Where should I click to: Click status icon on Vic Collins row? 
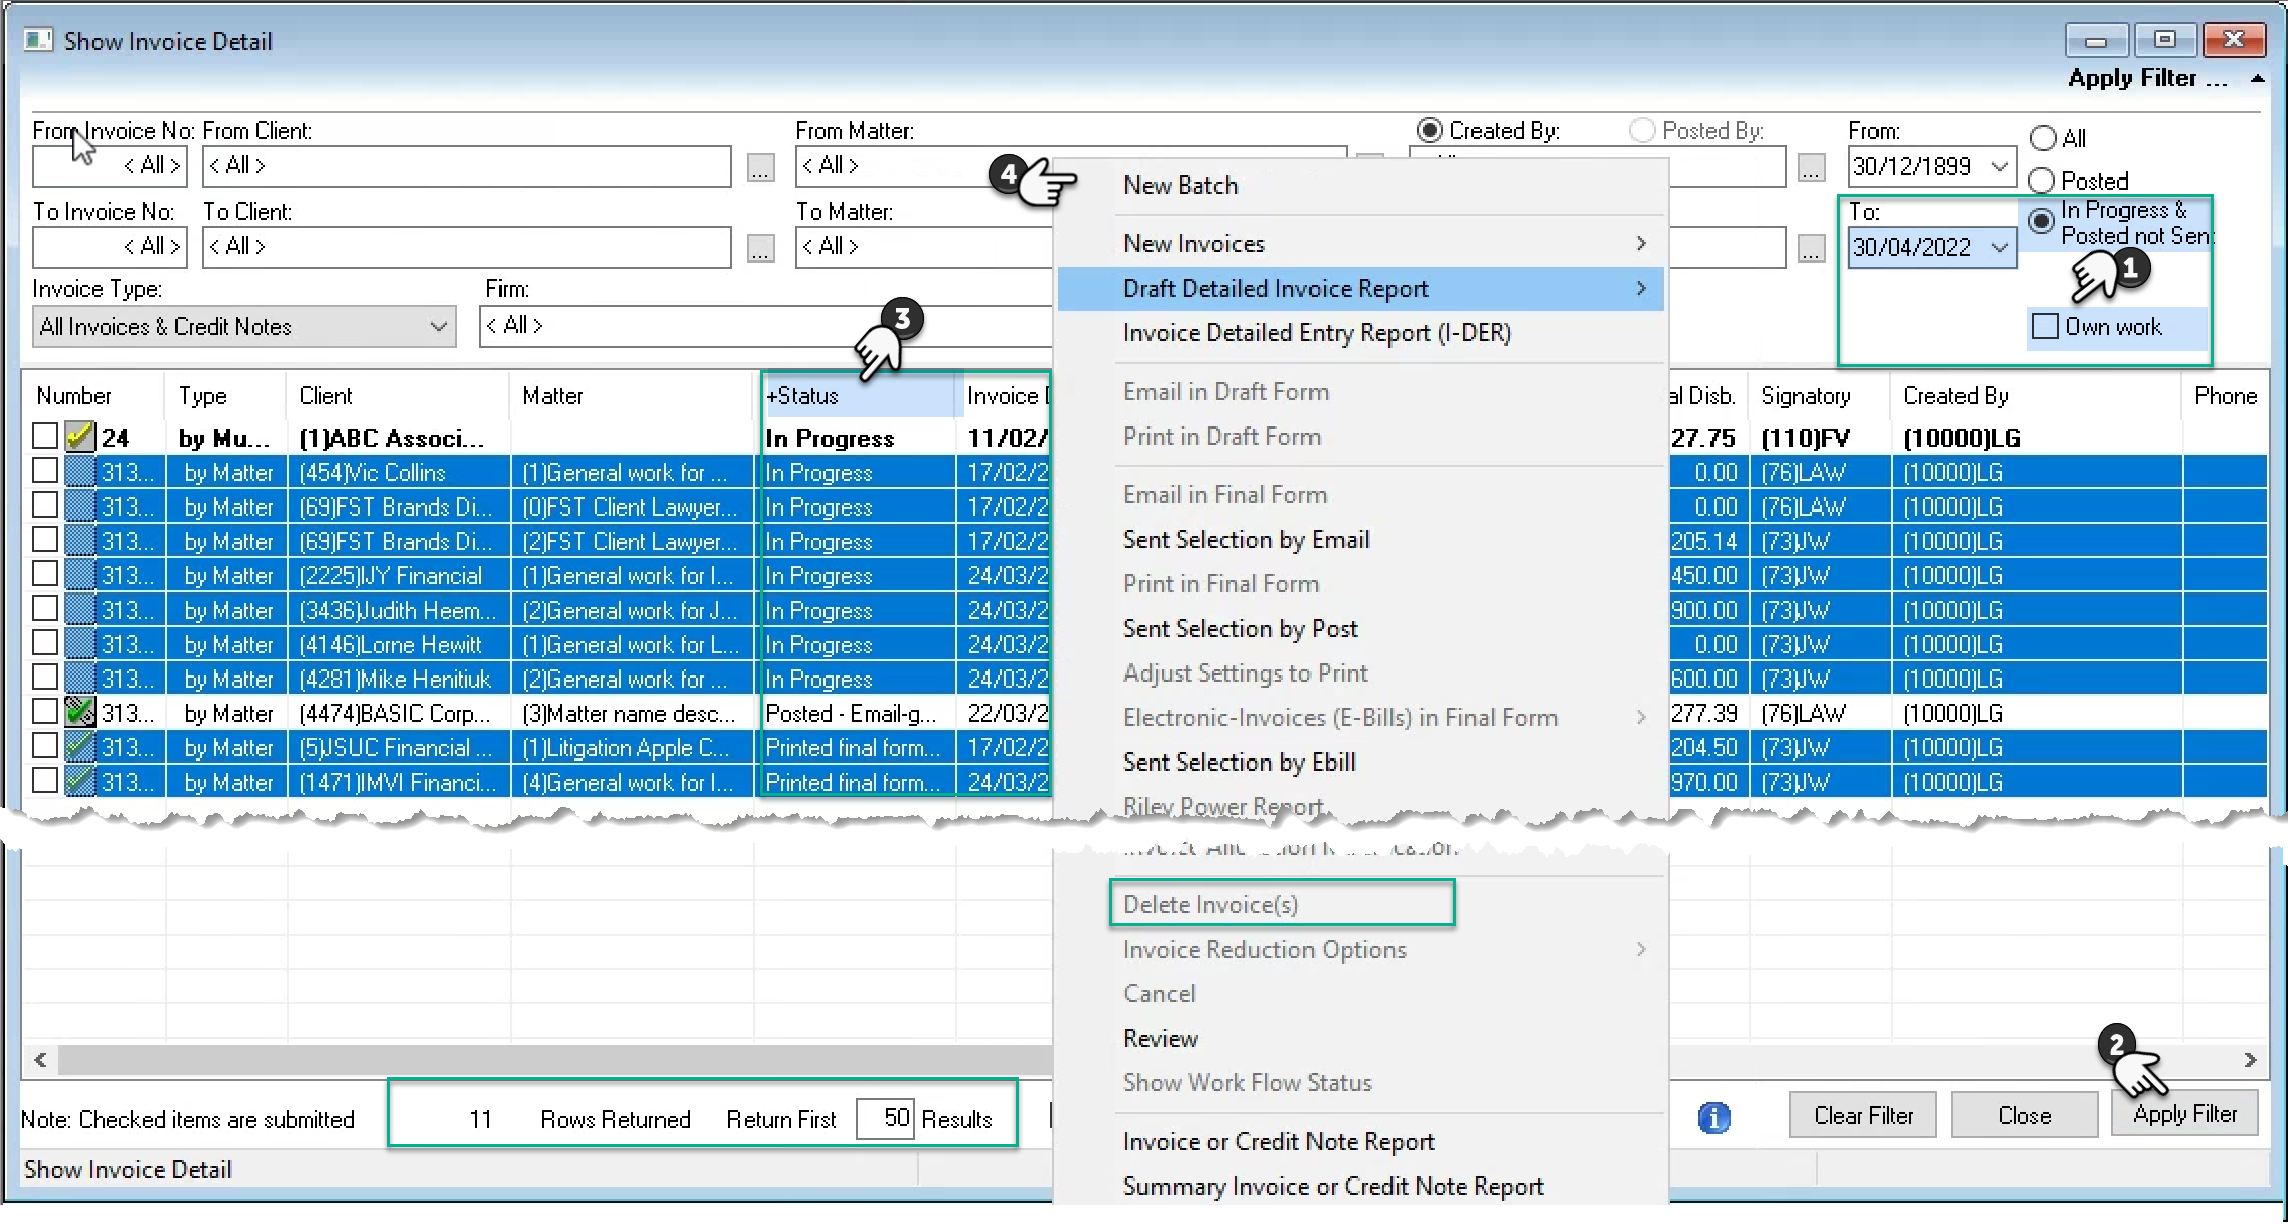click(80, 472)
